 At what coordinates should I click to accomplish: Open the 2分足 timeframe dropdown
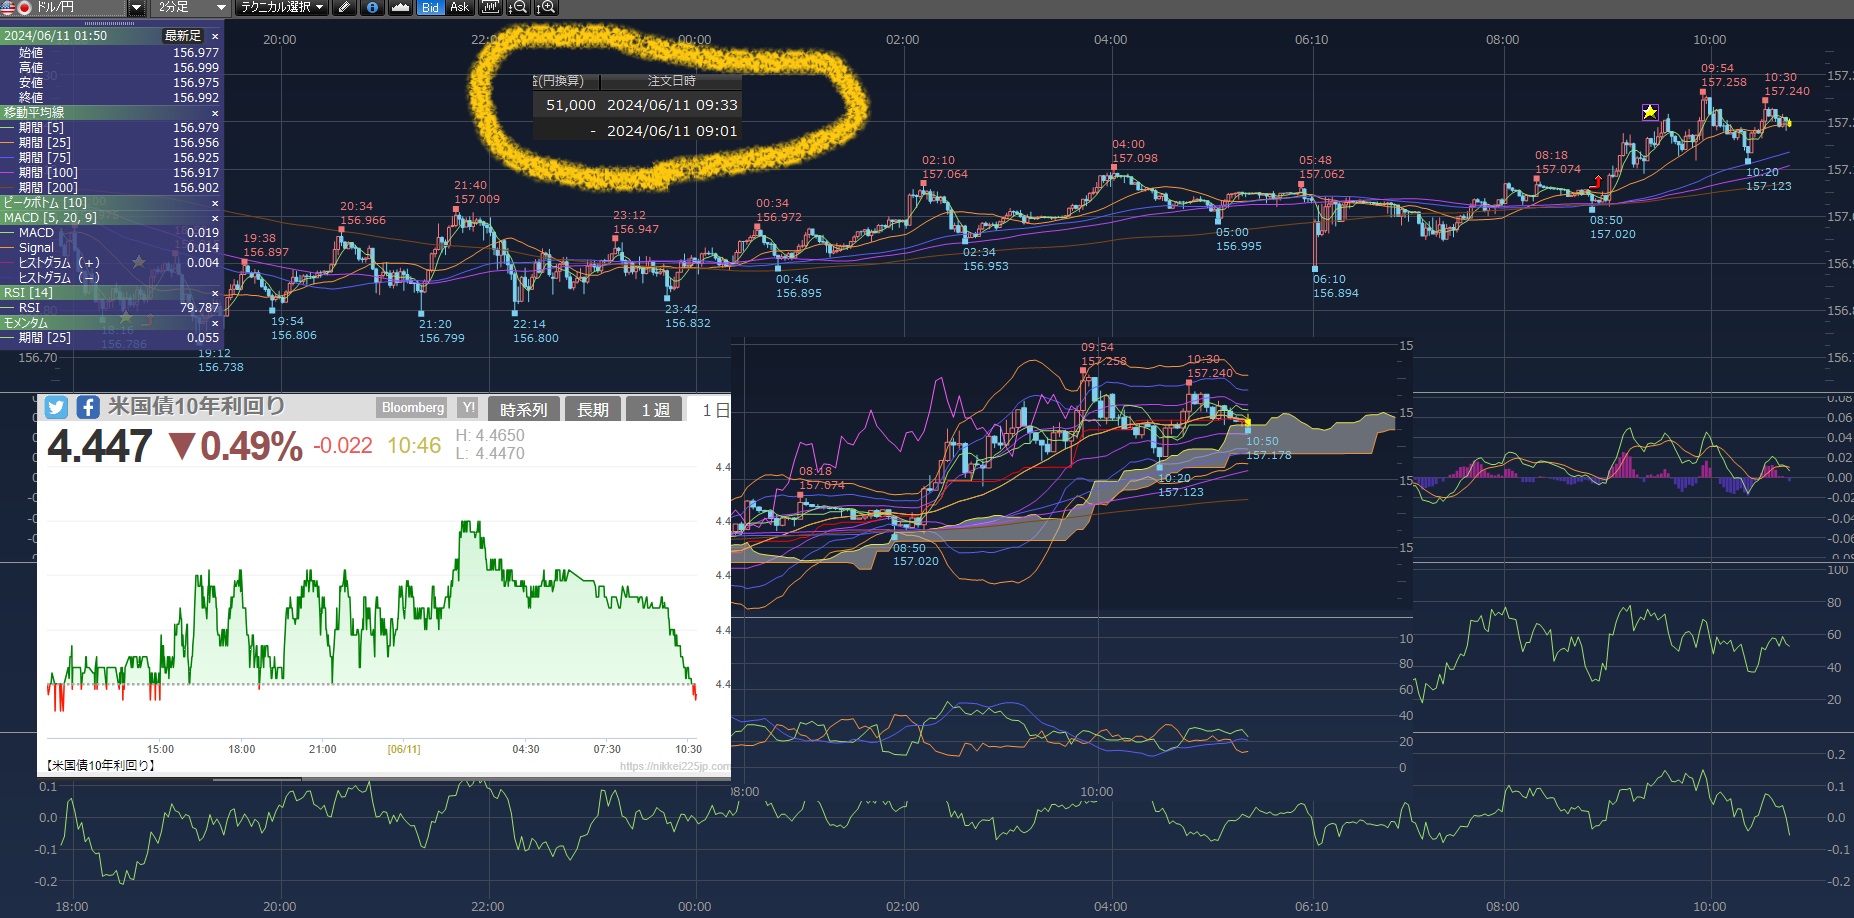click(x=221, y=7)
